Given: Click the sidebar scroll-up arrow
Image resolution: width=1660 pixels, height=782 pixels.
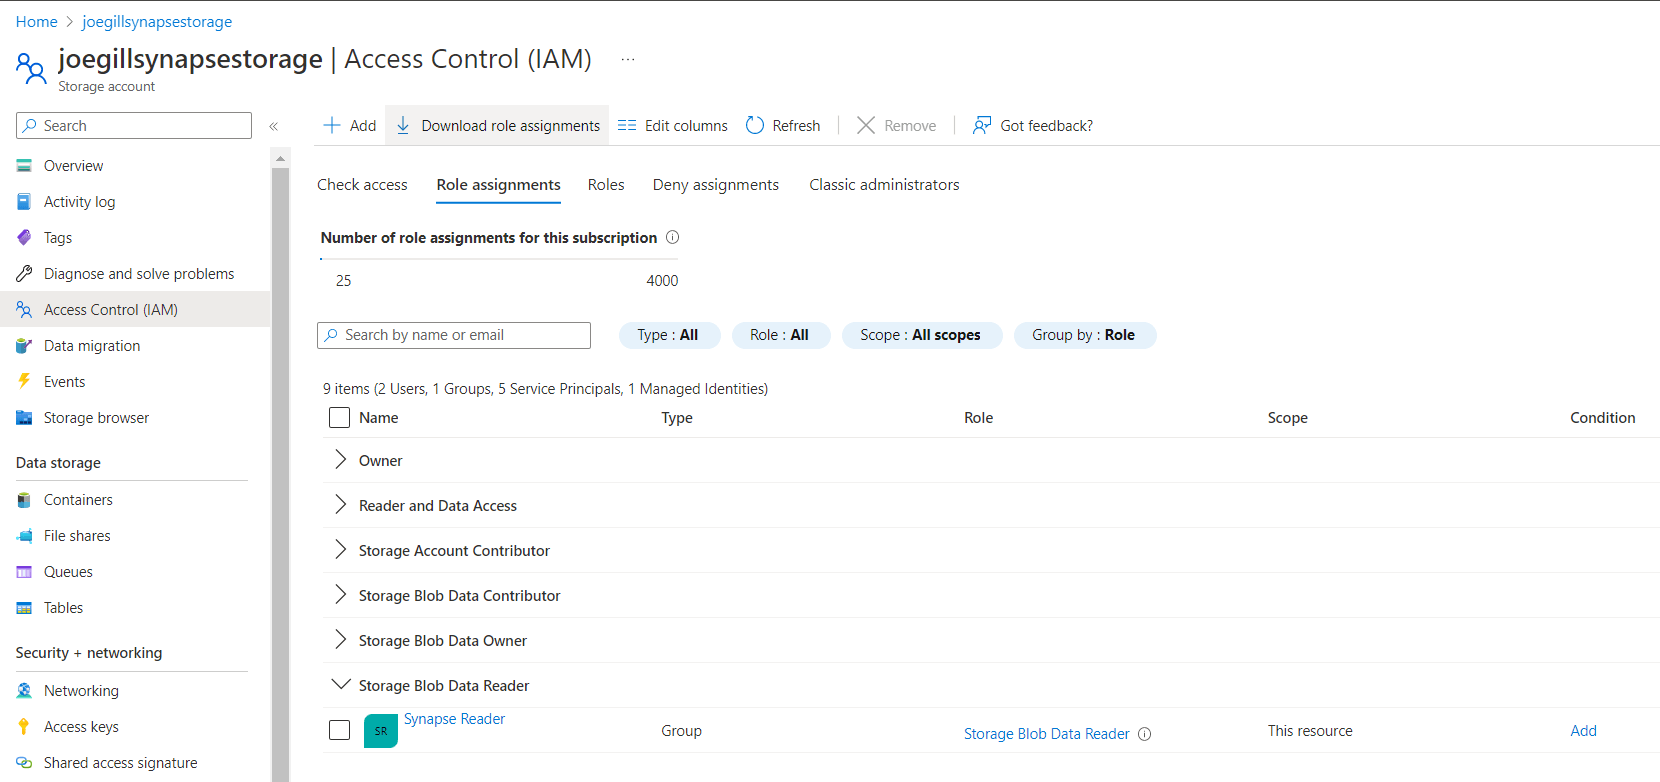Looking at the screenshot, I should tap(280, 158).
